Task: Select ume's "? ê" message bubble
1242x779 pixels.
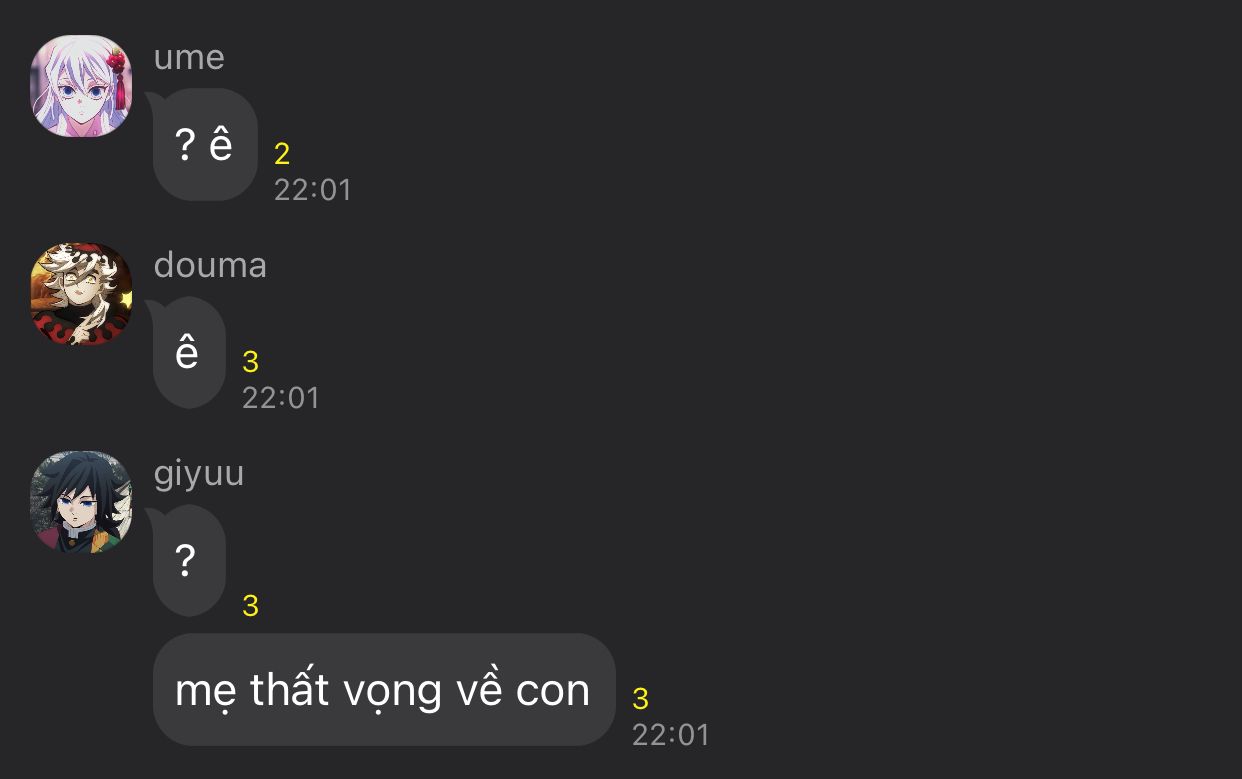Action: [x=205, y=145]
